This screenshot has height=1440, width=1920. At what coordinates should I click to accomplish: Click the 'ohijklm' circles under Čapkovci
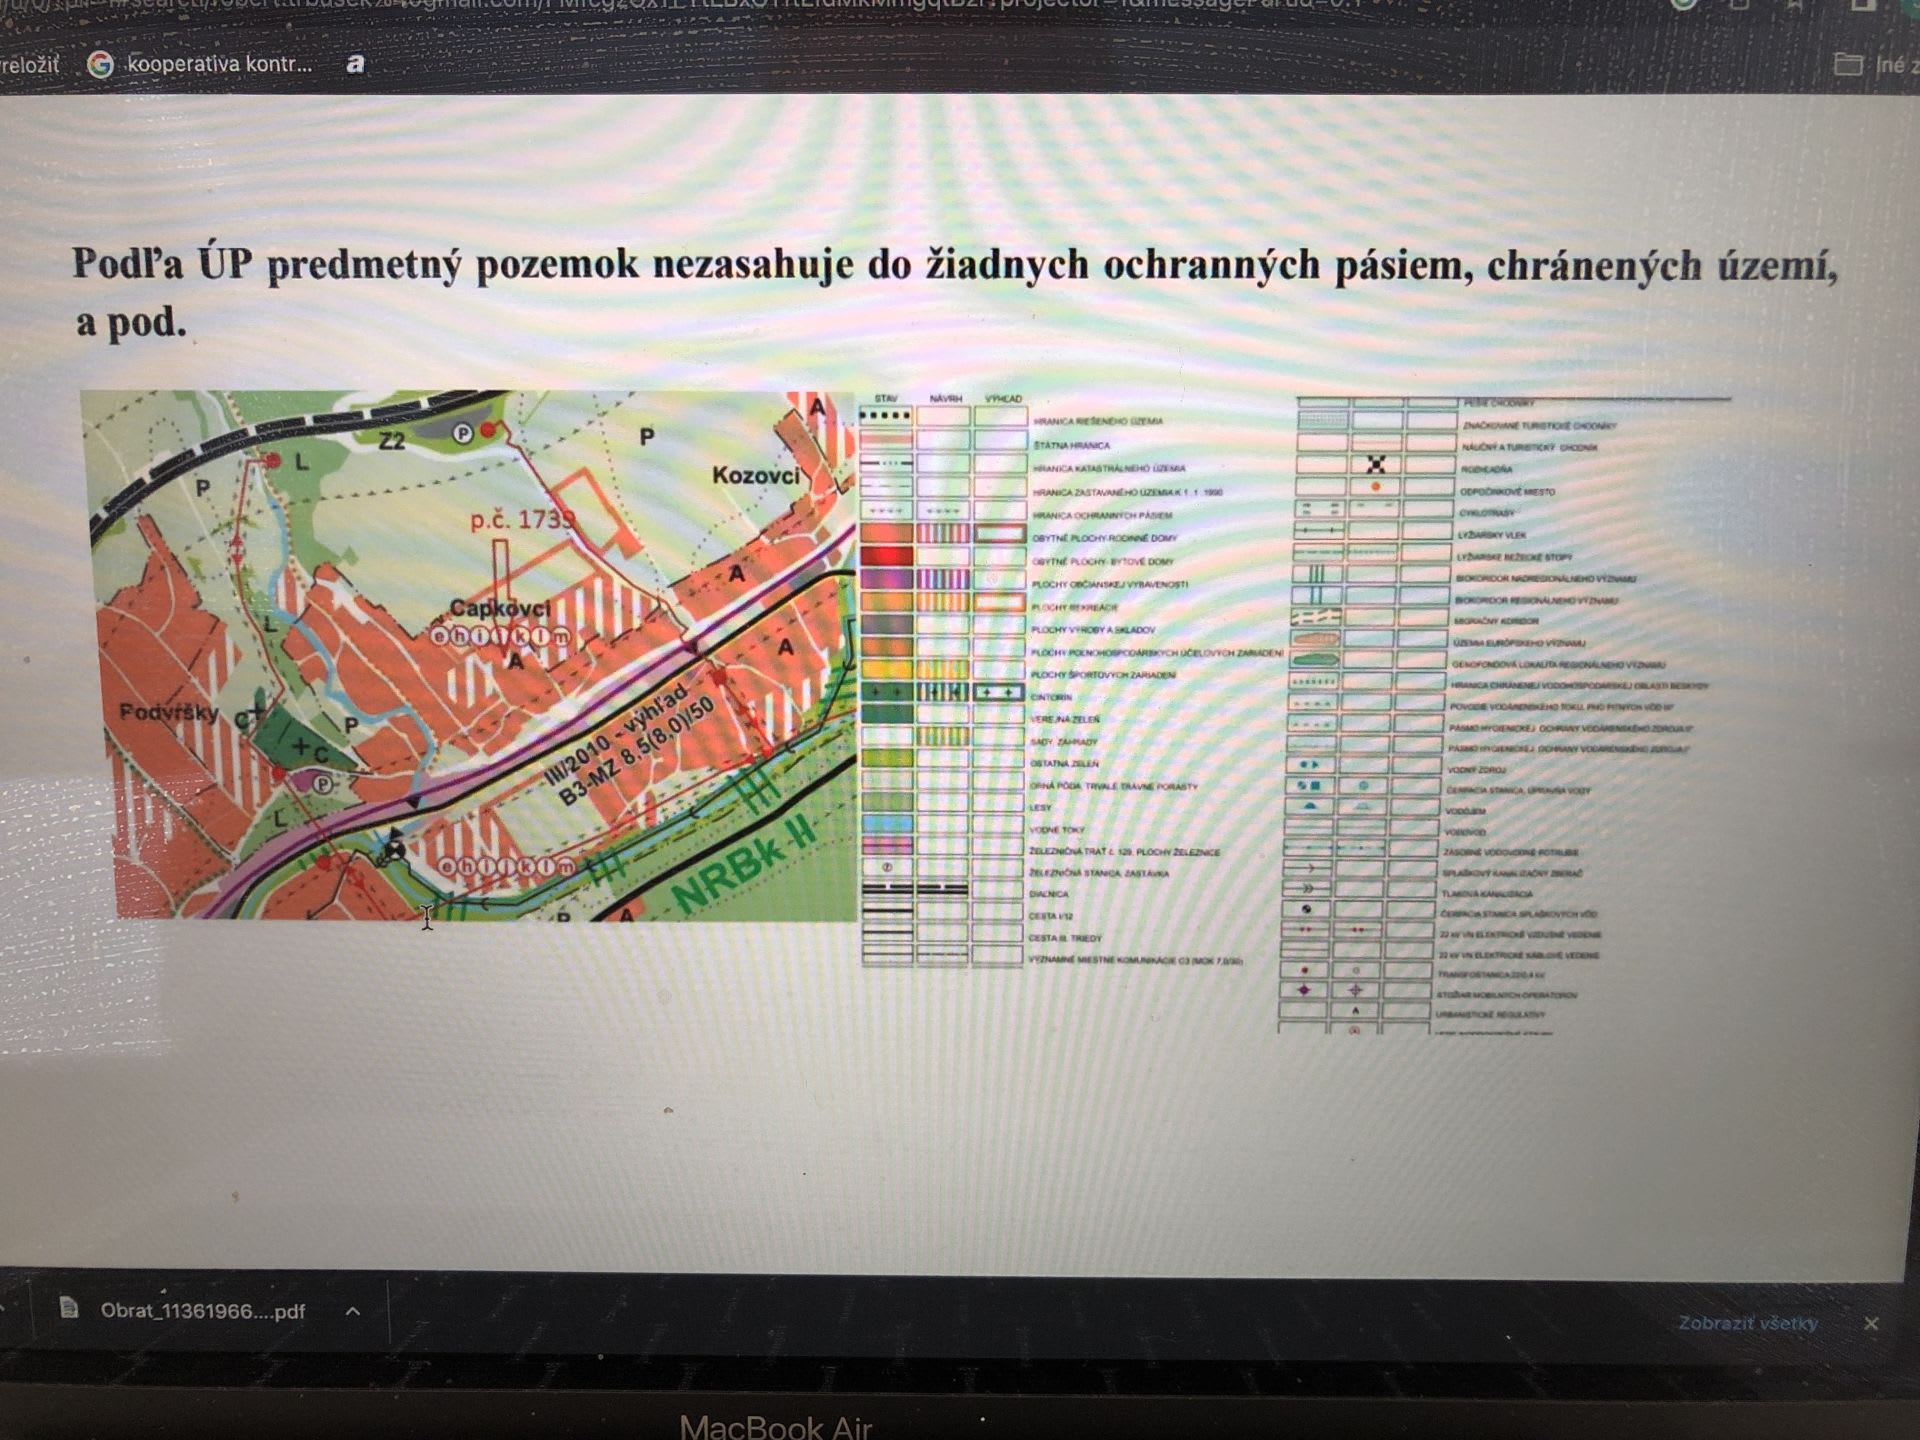pos(502,636)
